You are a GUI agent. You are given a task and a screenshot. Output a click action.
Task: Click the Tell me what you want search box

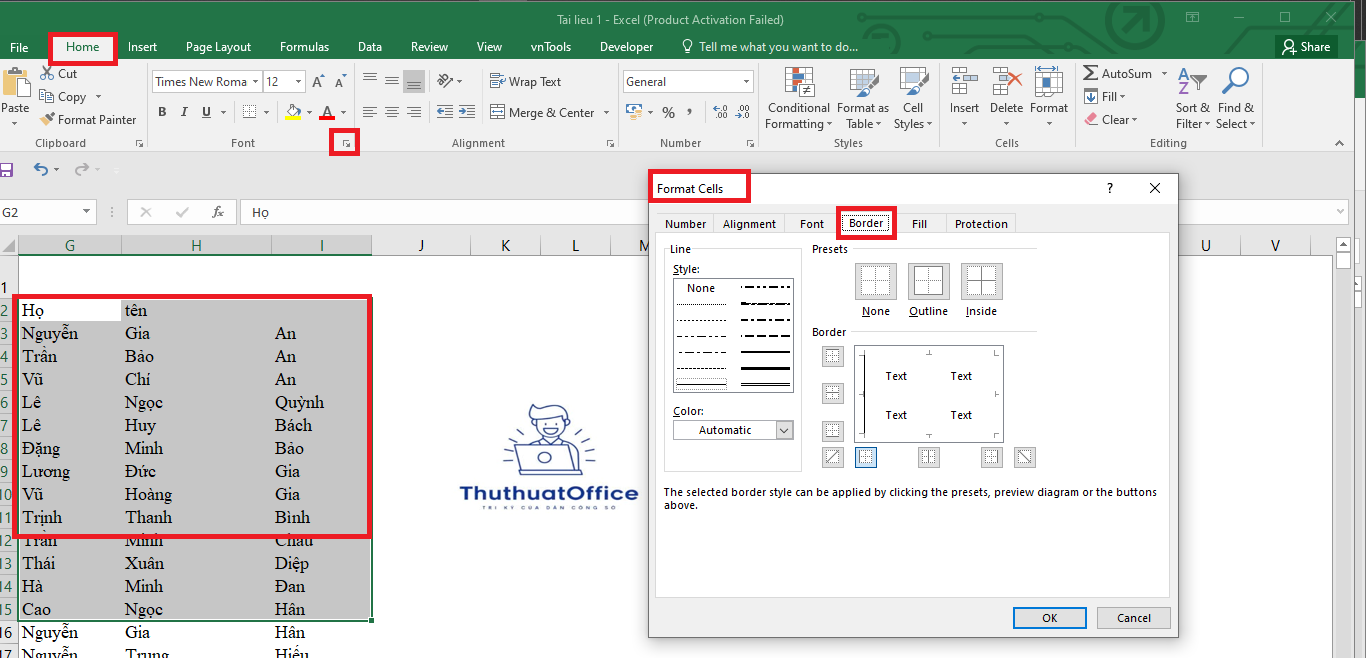pos(769,47)
